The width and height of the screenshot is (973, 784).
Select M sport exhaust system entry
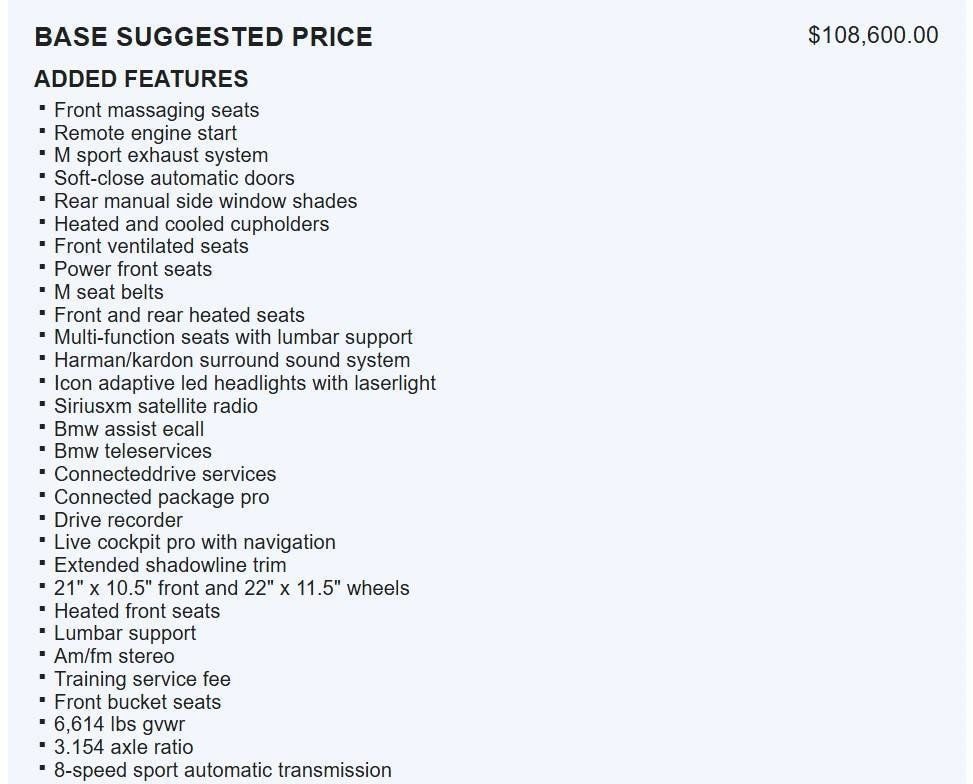(161, 156)
